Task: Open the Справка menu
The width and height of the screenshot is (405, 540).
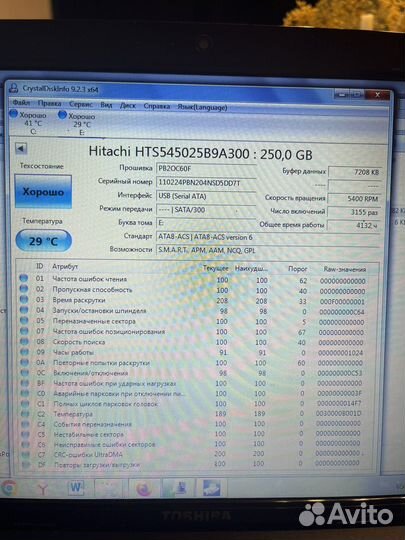Action: [x=157, y=106]
